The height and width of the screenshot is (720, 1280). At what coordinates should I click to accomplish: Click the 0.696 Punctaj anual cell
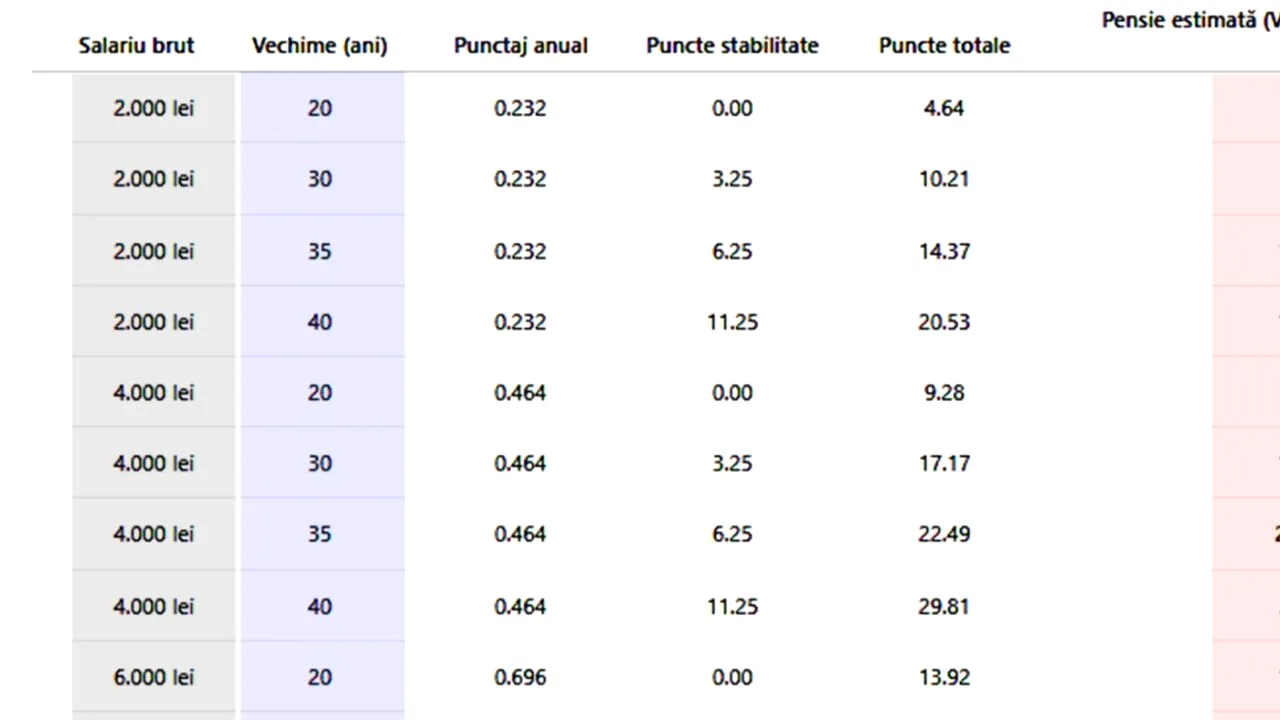click(520, 677)
